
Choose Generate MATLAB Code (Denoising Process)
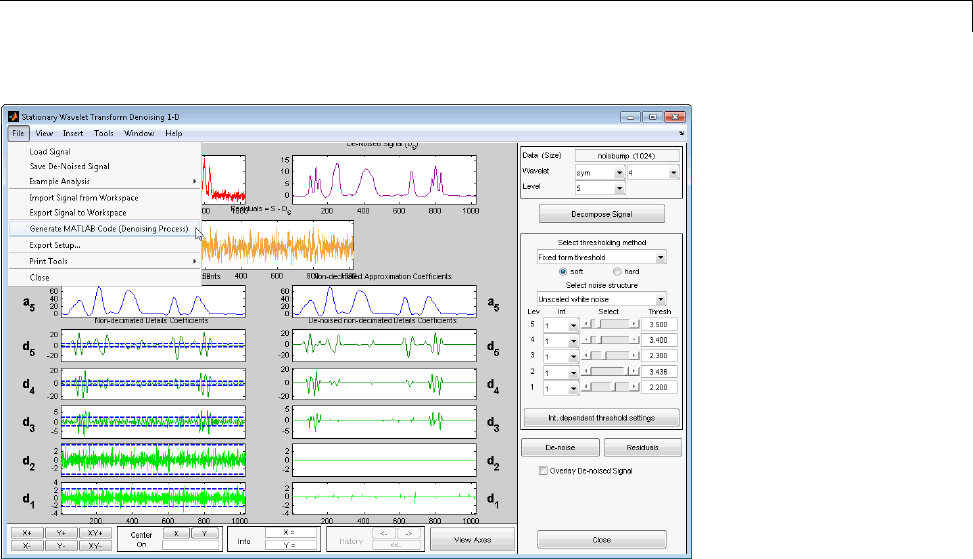tap(108, 228)
